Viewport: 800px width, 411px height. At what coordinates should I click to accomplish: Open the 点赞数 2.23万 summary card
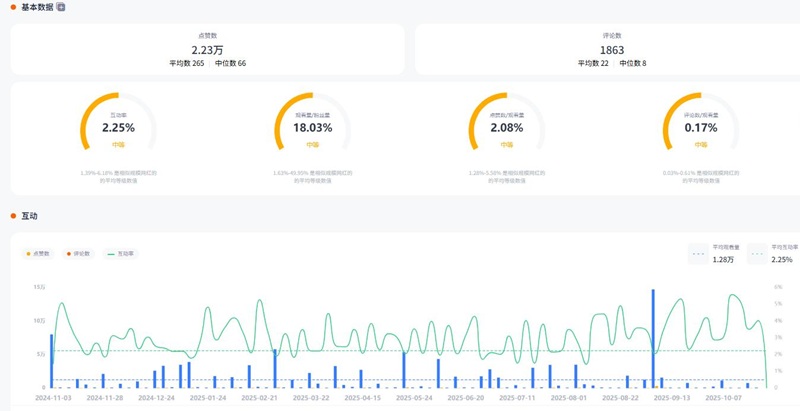(208, 49)
